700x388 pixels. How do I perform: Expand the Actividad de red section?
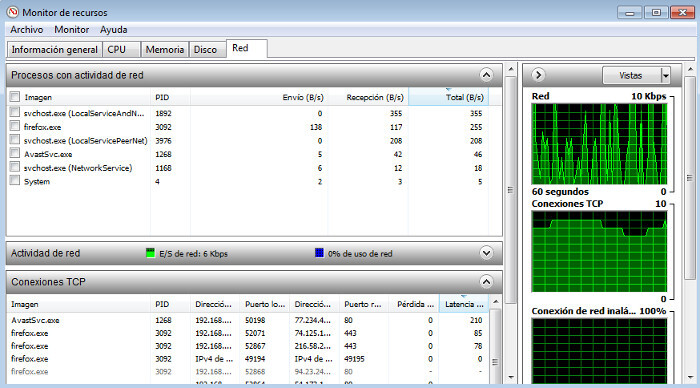(x=486, y=253)
